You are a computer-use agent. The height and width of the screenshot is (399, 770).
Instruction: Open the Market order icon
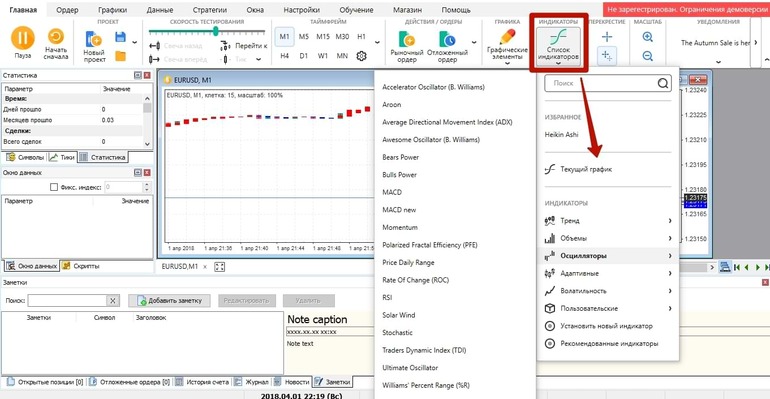point(407,39)
